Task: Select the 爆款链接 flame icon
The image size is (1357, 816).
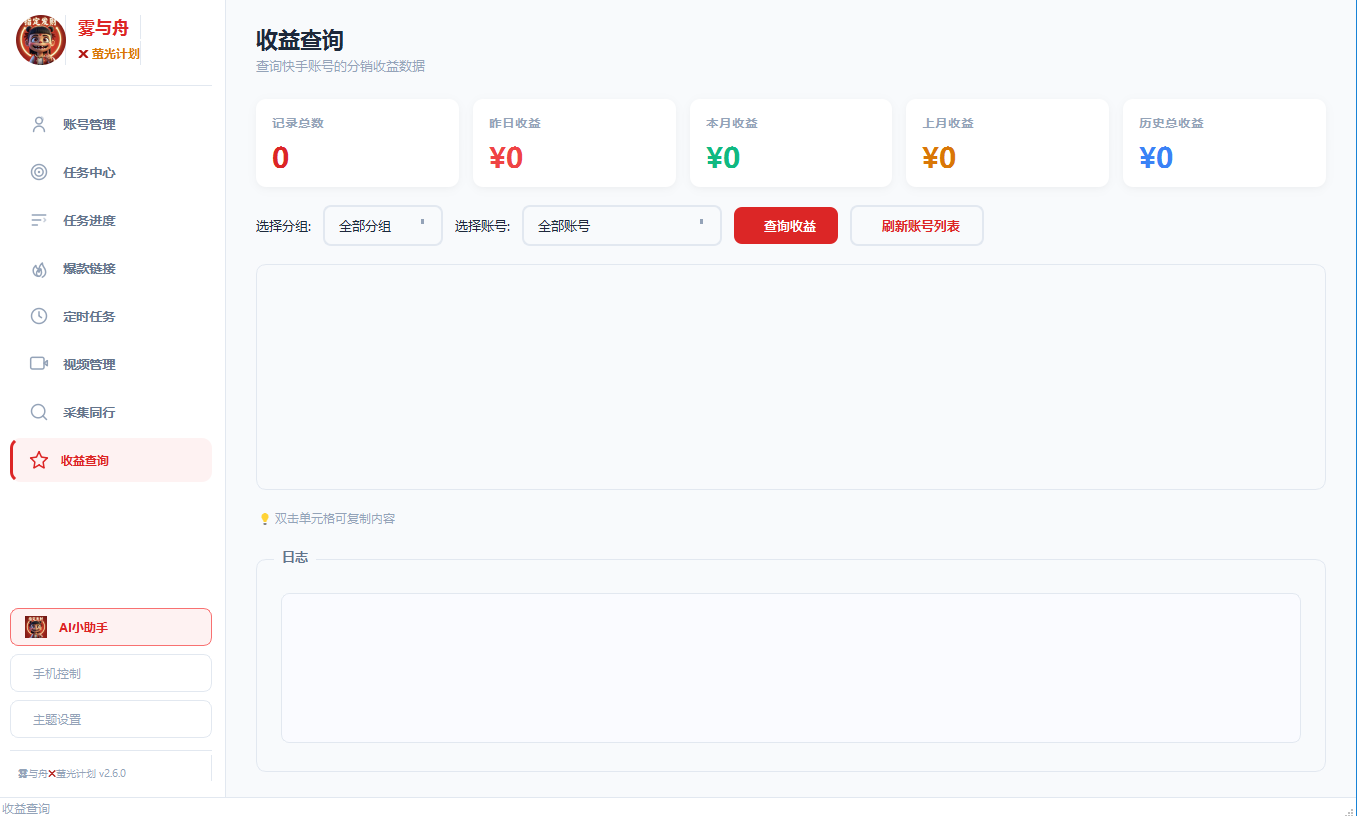Action: pos(38,268)
